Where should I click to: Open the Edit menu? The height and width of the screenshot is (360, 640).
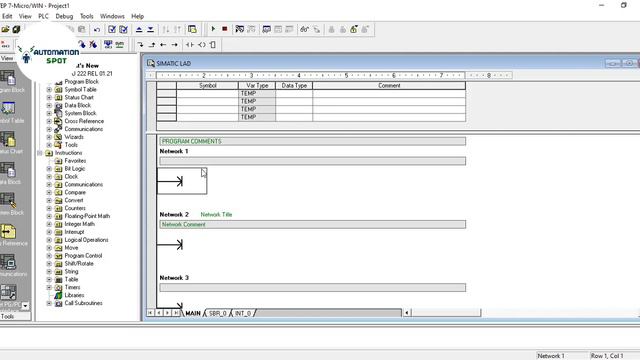coord(7,16)
